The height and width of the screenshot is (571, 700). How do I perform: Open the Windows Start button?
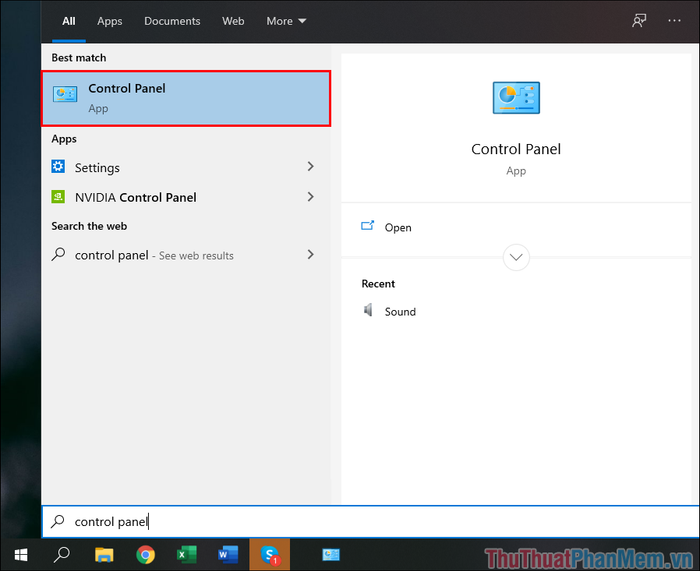pos(21,555)
